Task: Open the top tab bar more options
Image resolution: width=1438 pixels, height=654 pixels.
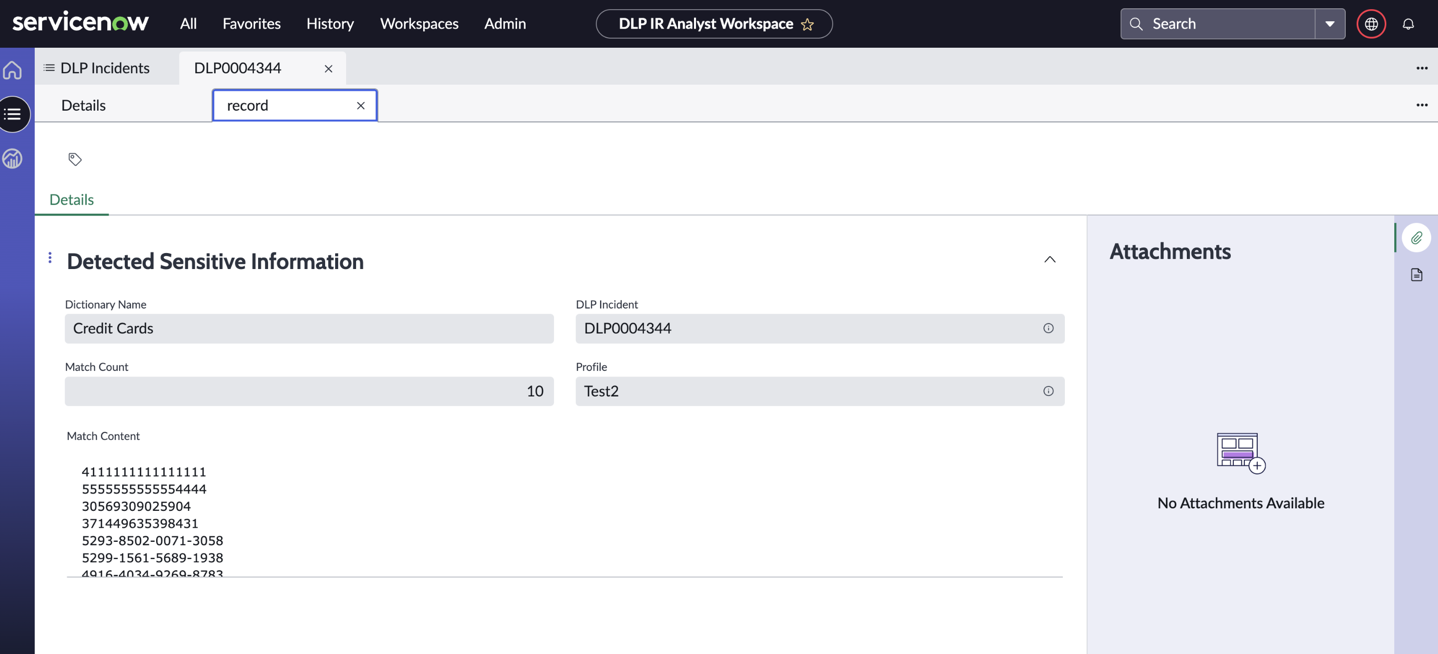Action: tap(1422, 68)
